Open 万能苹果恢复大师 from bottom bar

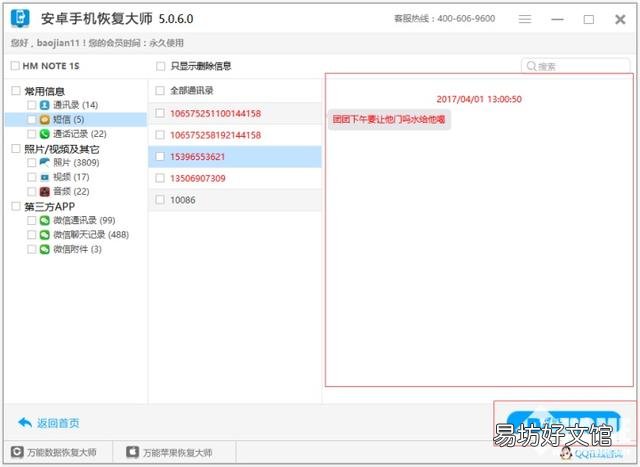tap(177, 452)
